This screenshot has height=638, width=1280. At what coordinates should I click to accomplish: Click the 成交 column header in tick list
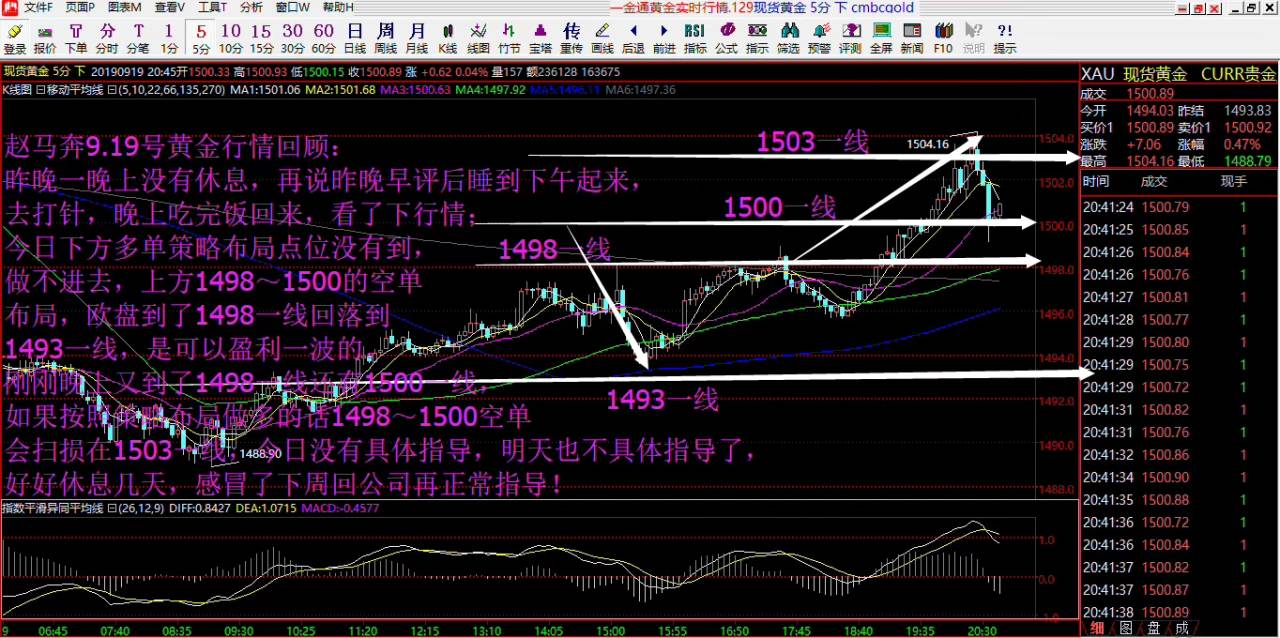[1153, 181]
